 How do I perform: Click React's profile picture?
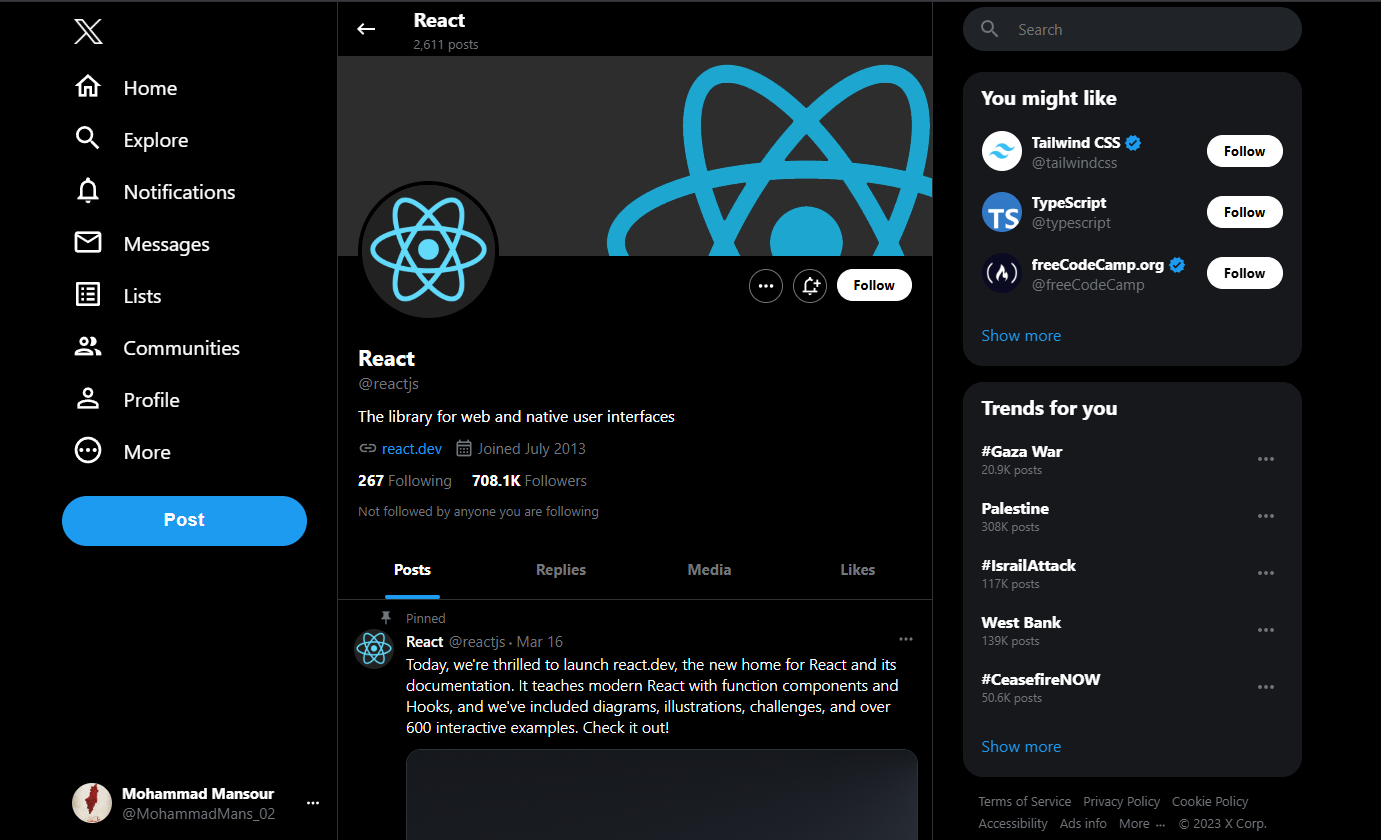[428, 250]
